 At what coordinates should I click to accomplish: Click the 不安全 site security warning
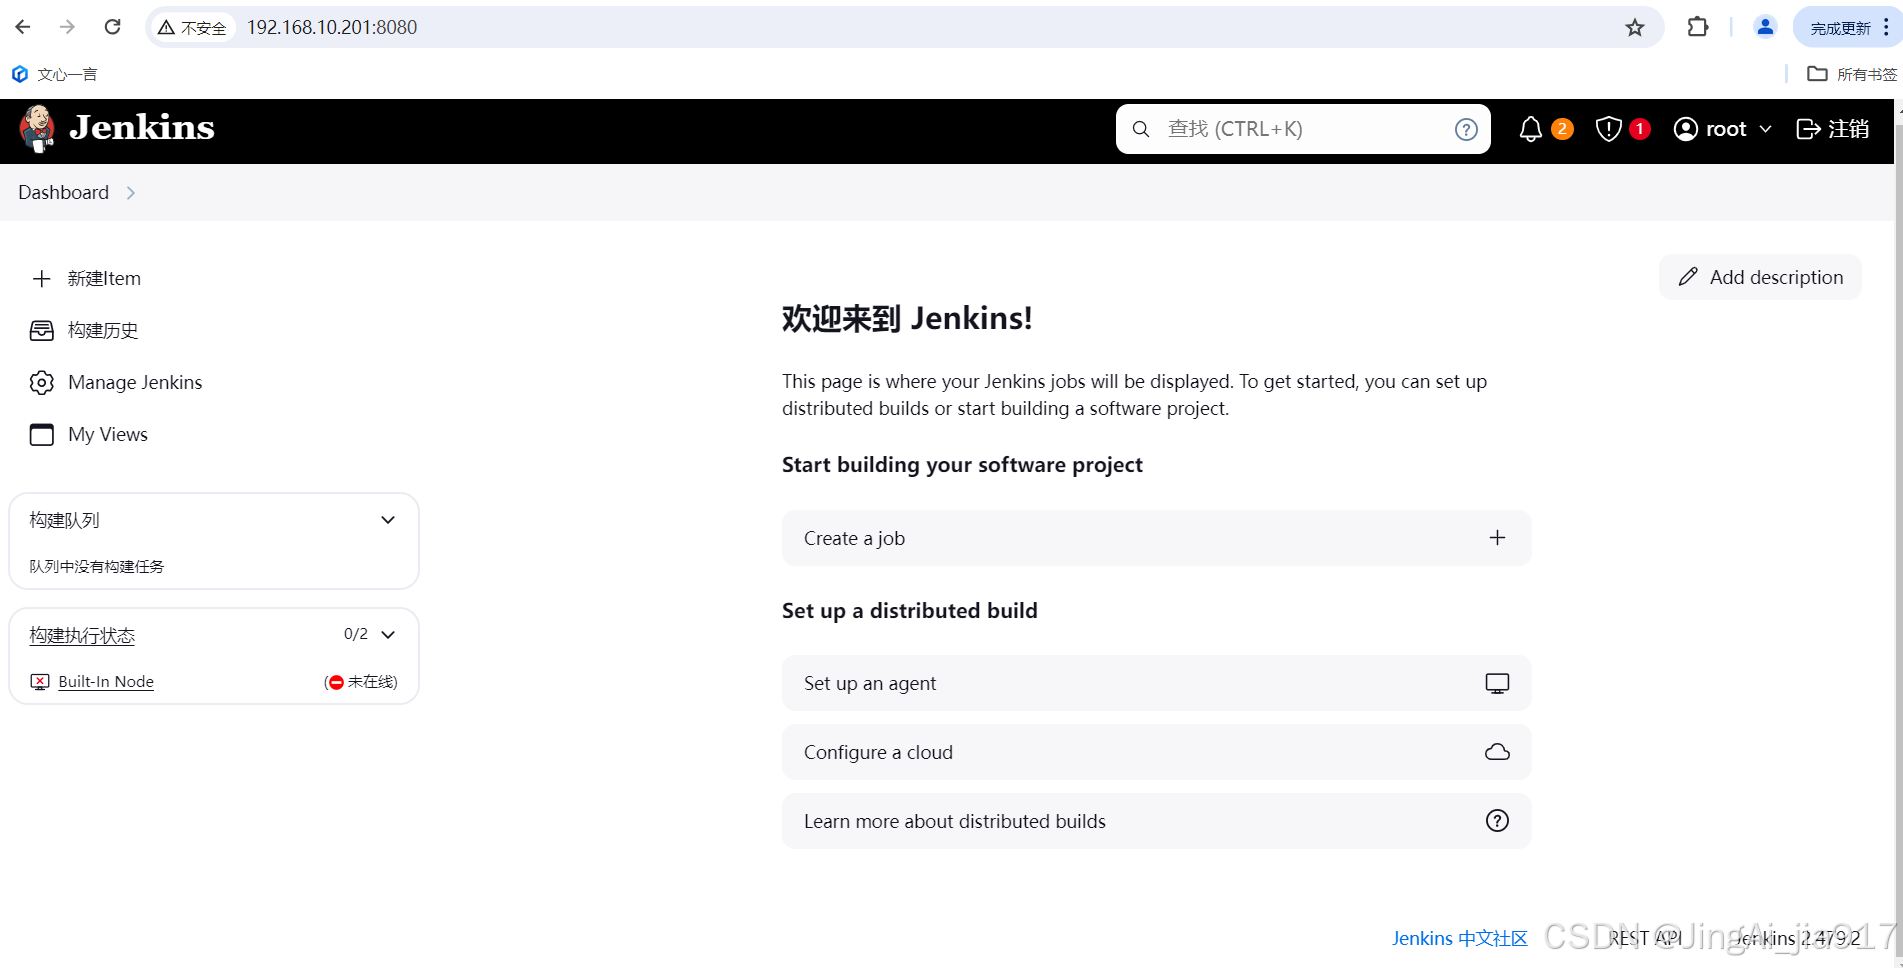[193, 28]
